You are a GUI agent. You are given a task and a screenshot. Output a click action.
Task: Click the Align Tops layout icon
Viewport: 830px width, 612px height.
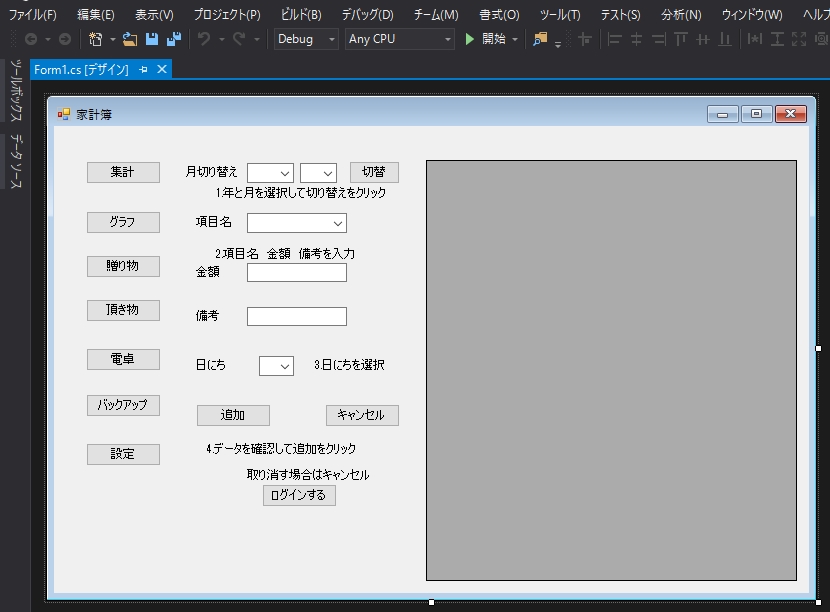(x=681, y=39)
